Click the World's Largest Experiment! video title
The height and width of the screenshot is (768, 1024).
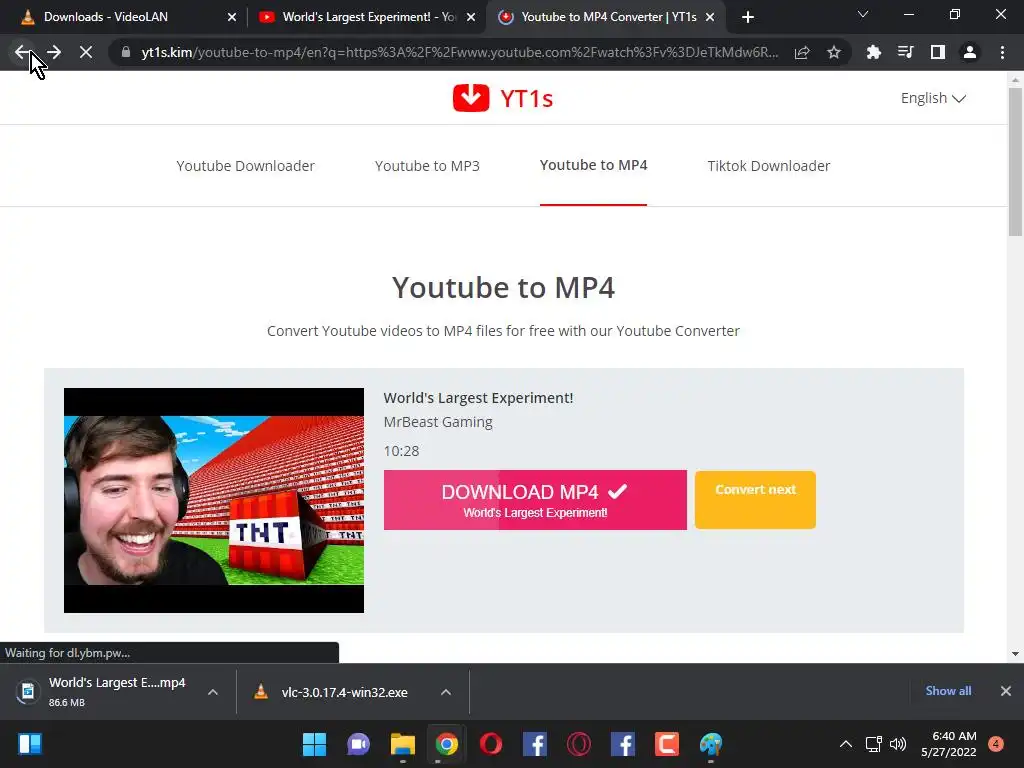(478, 398)
